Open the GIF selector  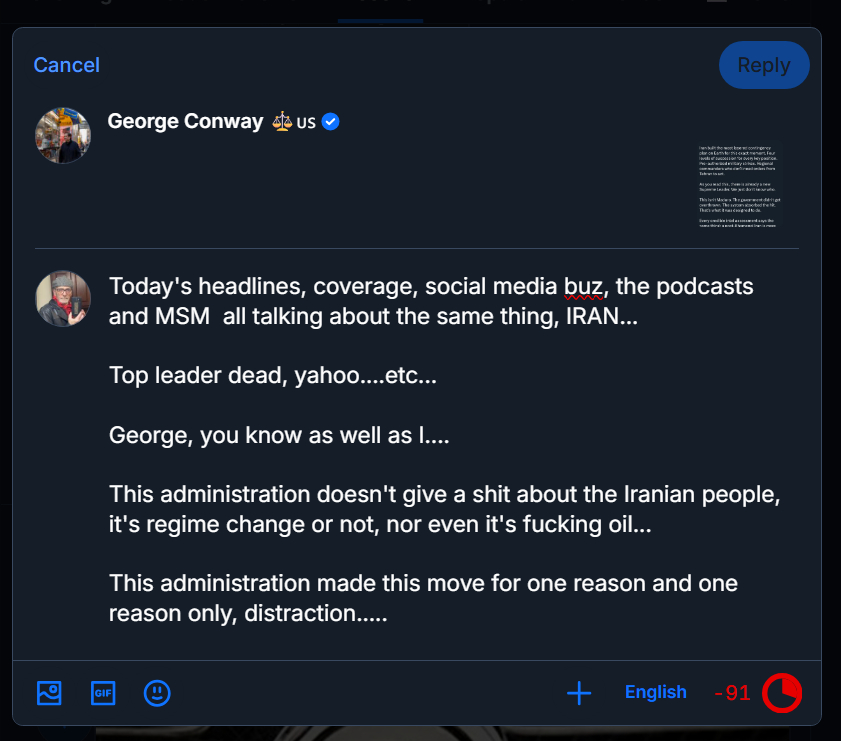(x=103, y=692)
